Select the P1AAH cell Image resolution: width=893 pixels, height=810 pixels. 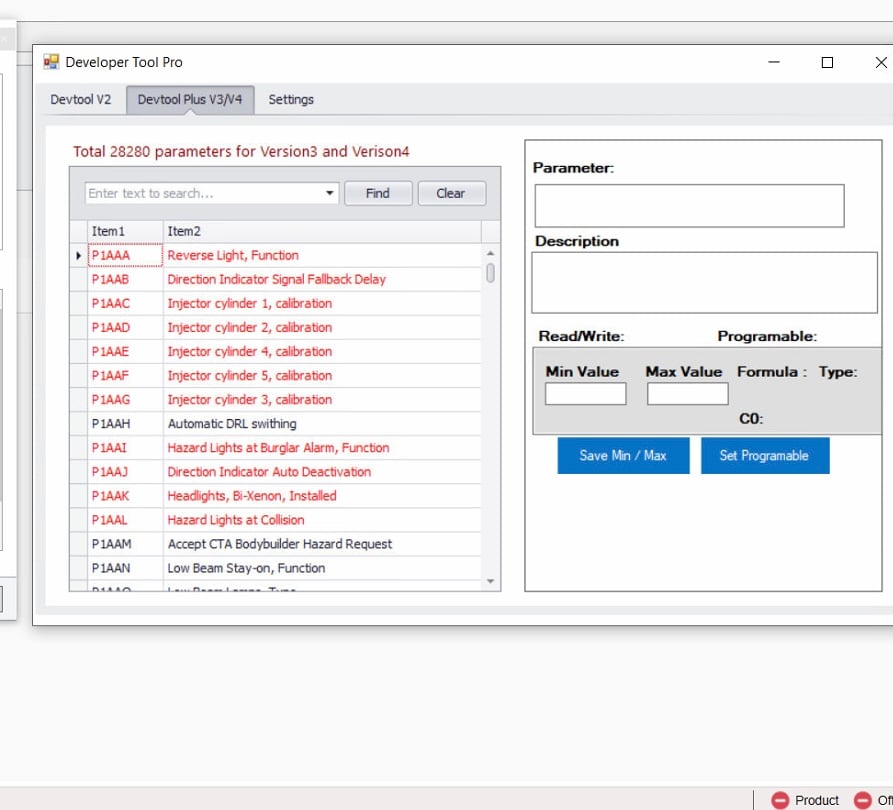tap(125, 424)
